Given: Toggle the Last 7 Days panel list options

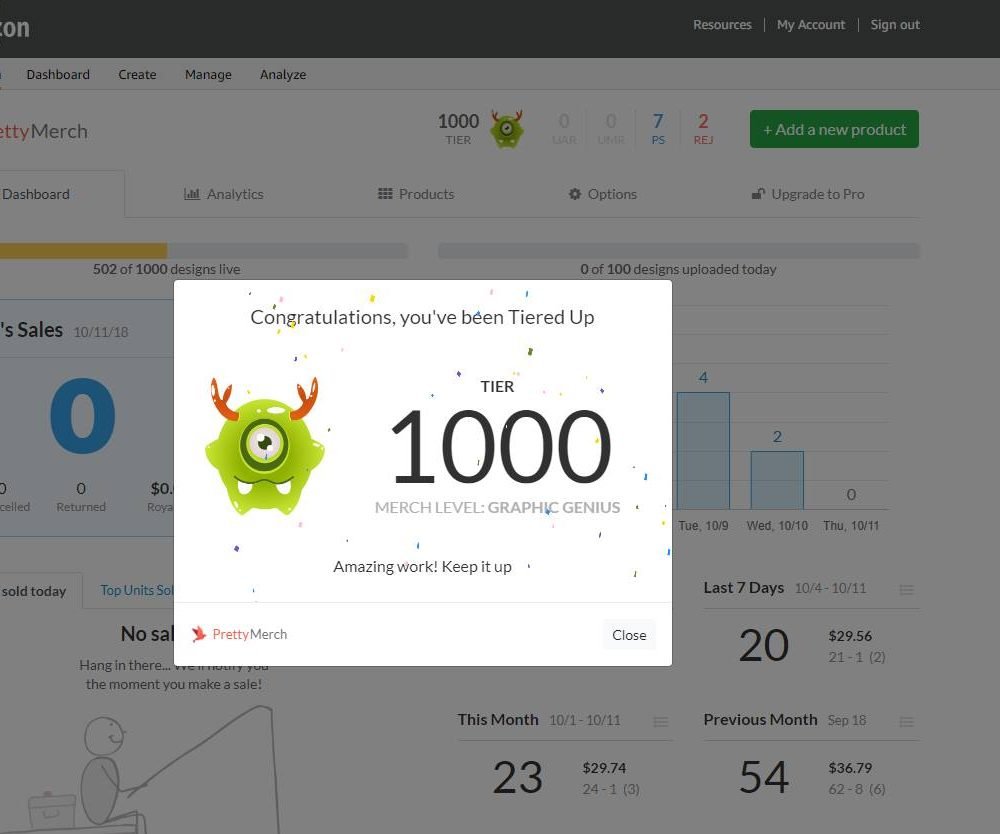Looking at the screenshot, I should (x=906, y=589).
